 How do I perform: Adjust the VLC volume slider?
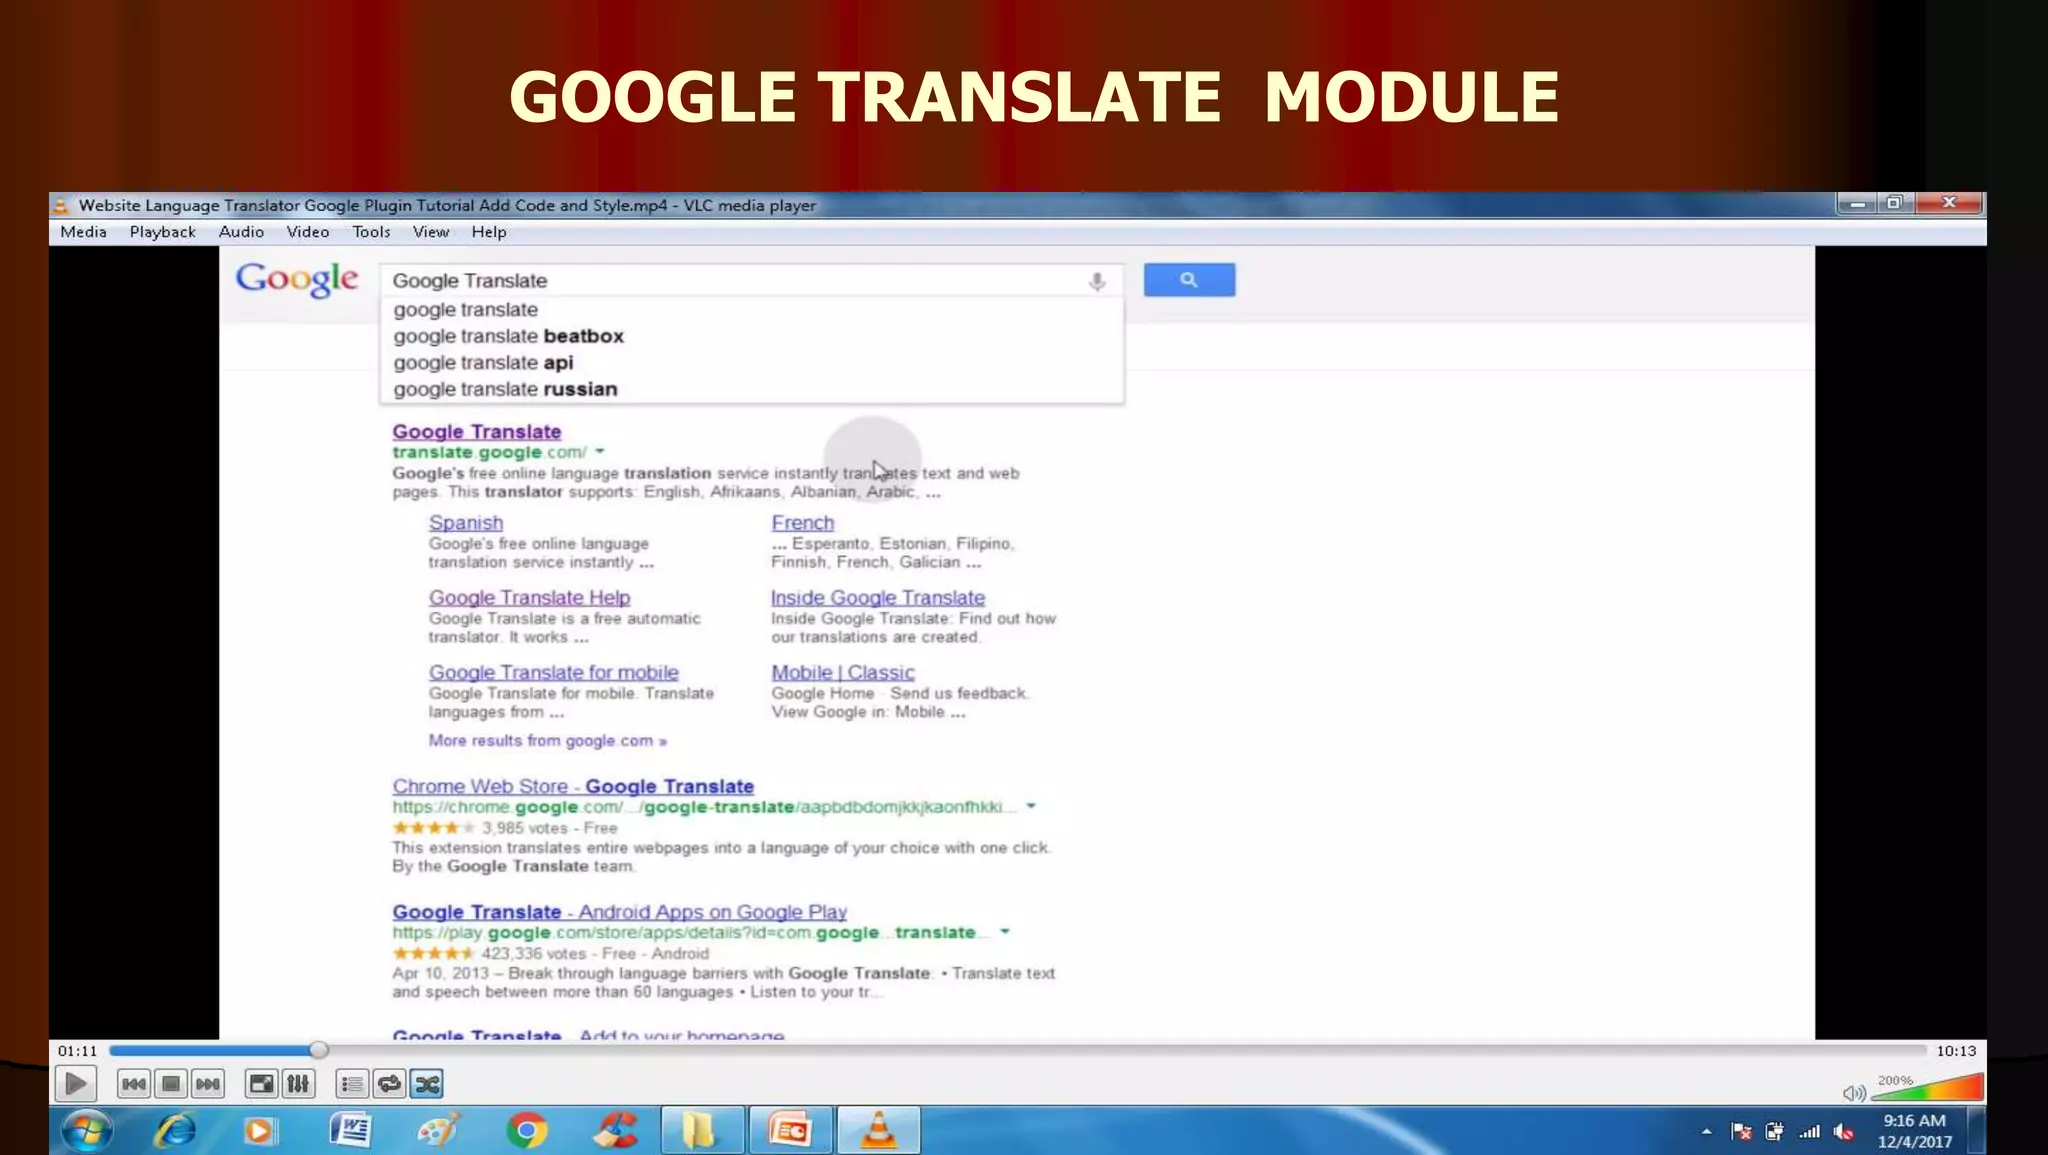point(1927,1087)
